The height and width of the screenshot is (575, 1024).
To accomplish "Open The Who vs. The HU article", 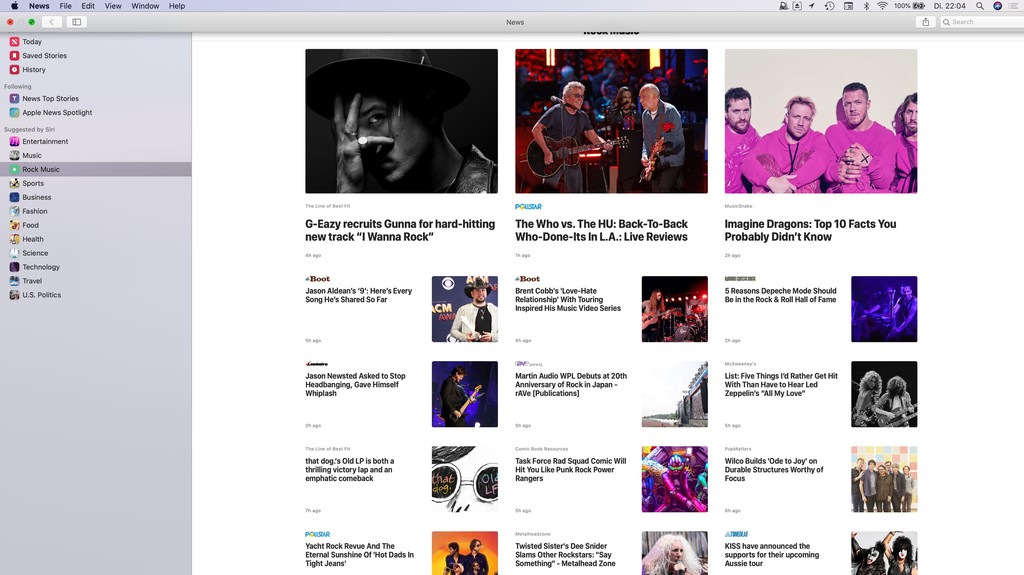I will tap(601, 231).
